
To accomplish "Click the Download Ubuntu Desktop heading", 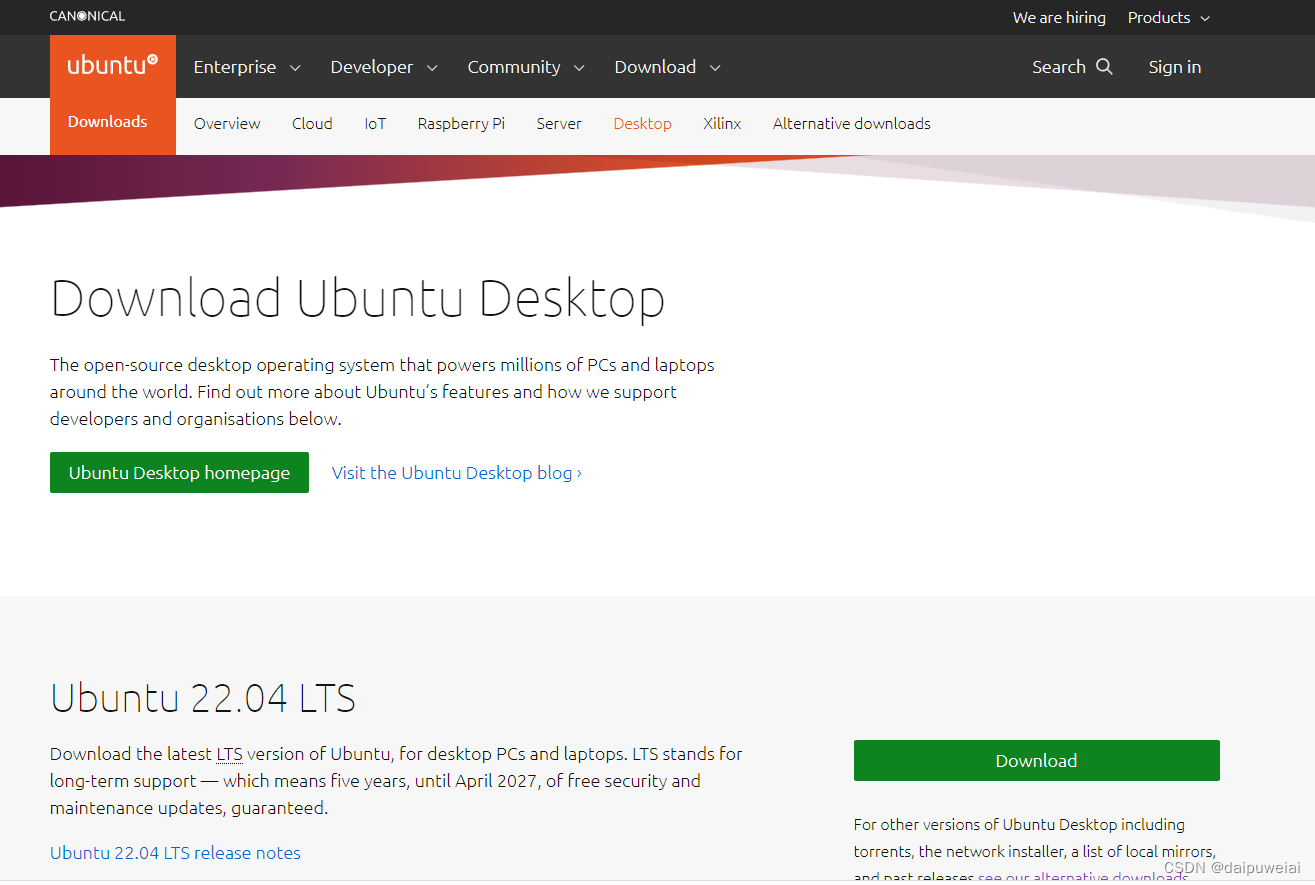I will pyautogui.click(x=358, y=298).
